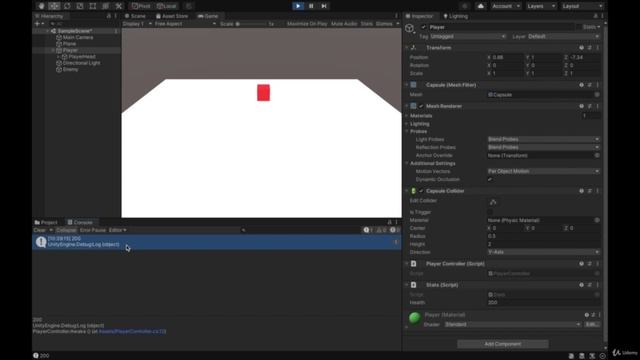640x360 pixels.
Task: Open the Motion Vectors dropdown
Action: 544,171
